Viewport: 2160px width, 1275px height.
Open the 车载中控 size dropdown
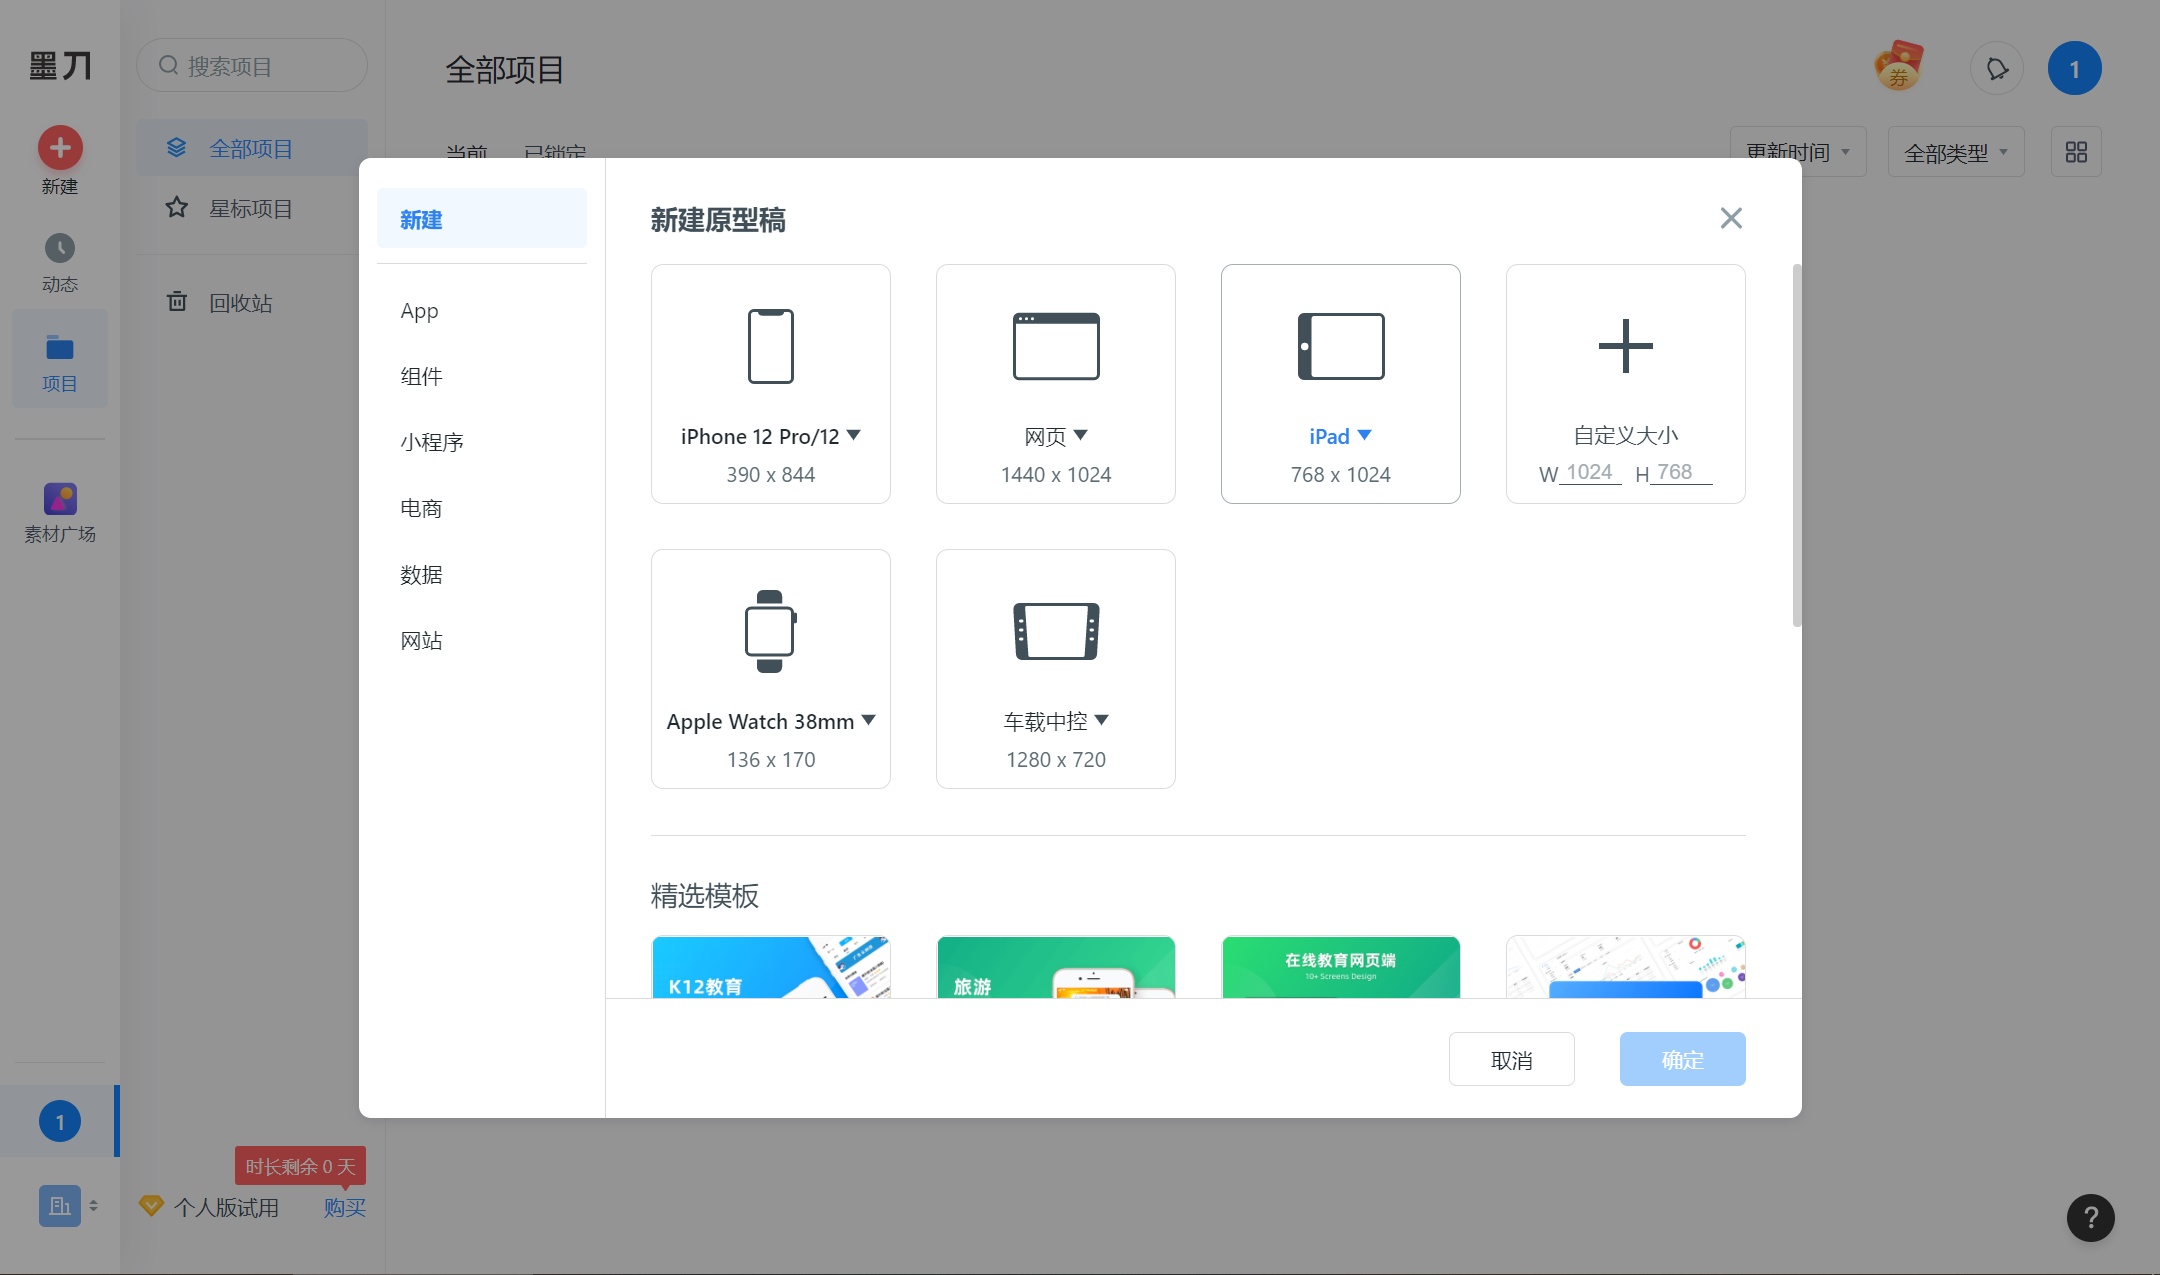point(1102,720)
